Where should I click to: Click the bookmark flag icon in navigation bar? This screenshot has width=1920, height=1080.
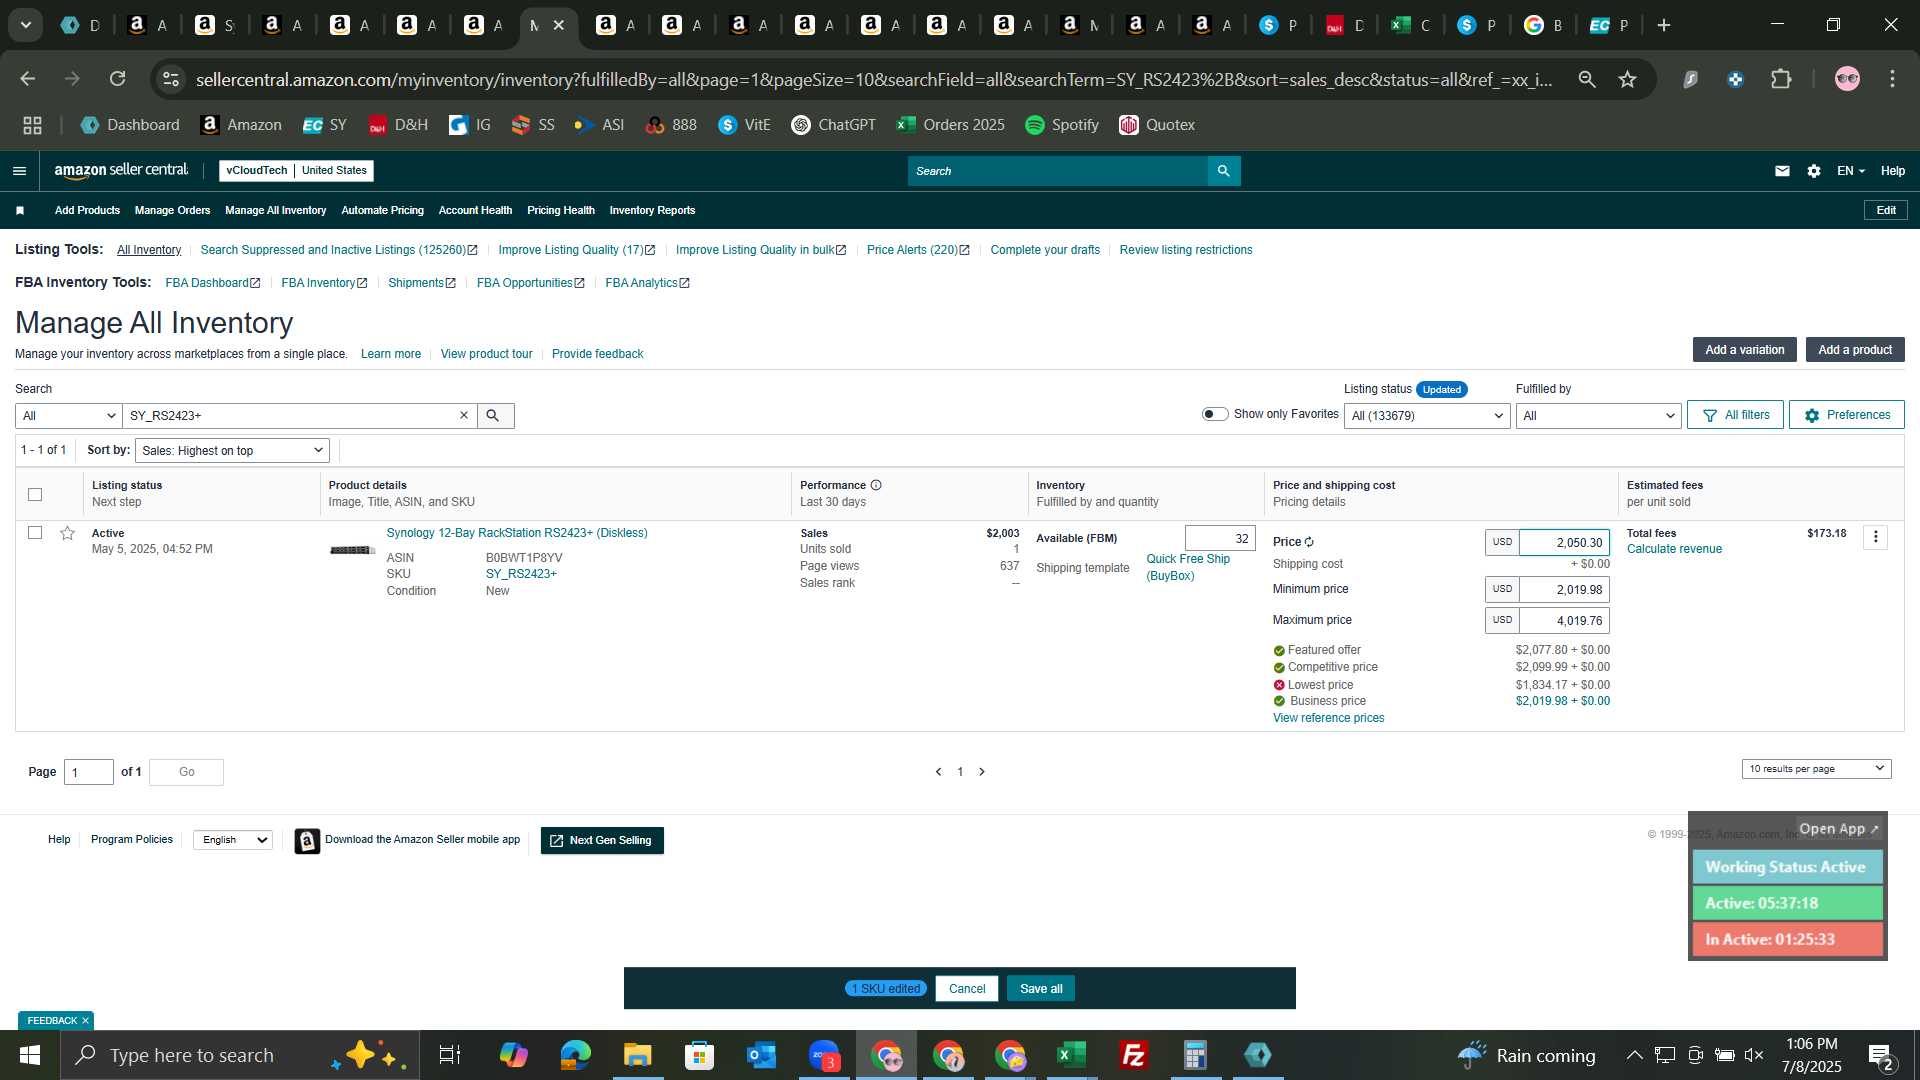(20, 210)
